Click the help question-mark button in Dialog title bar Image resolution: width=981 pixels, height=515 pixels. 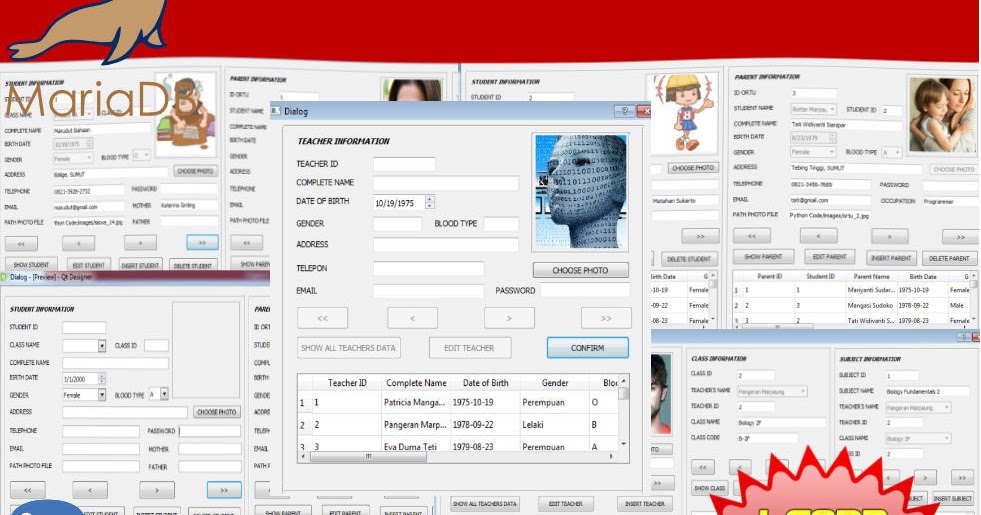[624, 111]
